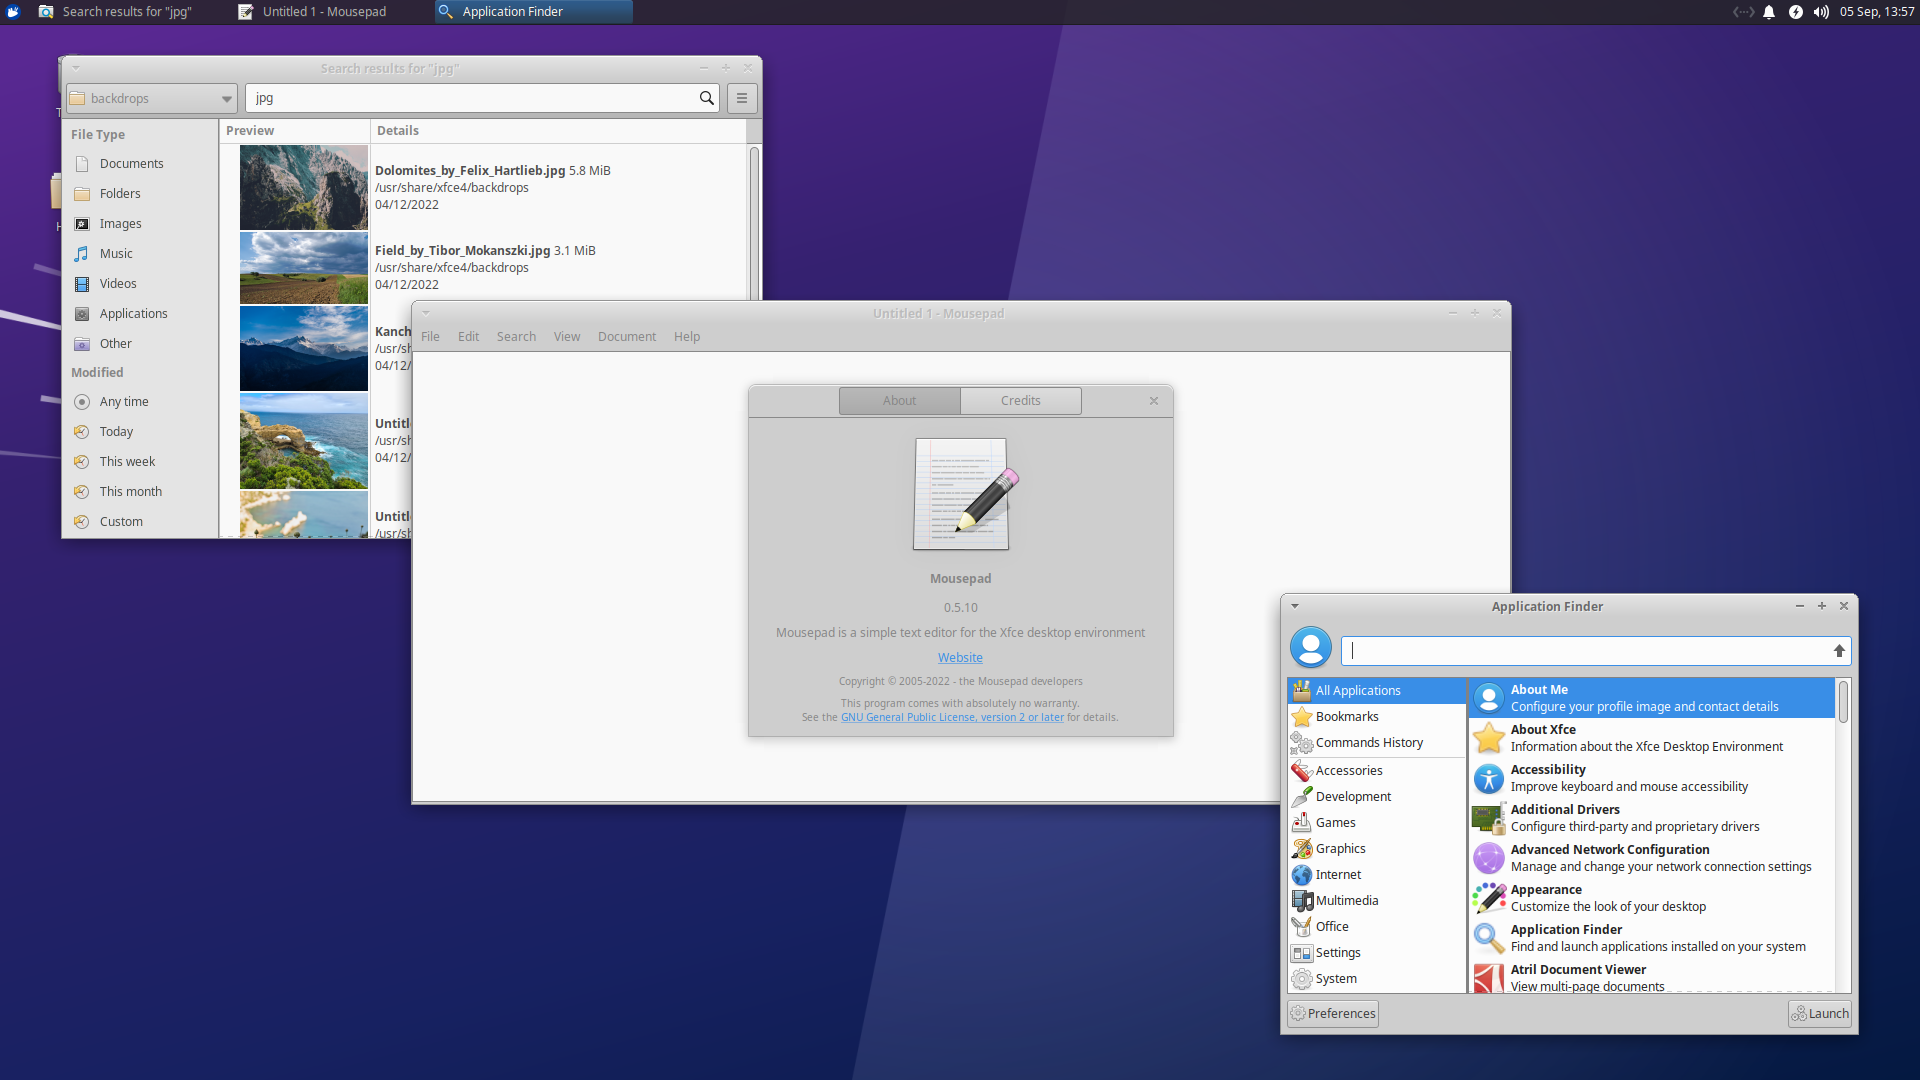The height and width of the screenshot is (1080, 1920).
Task: Click the Advanced Network Configuration icon
Action: [1487, 857]
